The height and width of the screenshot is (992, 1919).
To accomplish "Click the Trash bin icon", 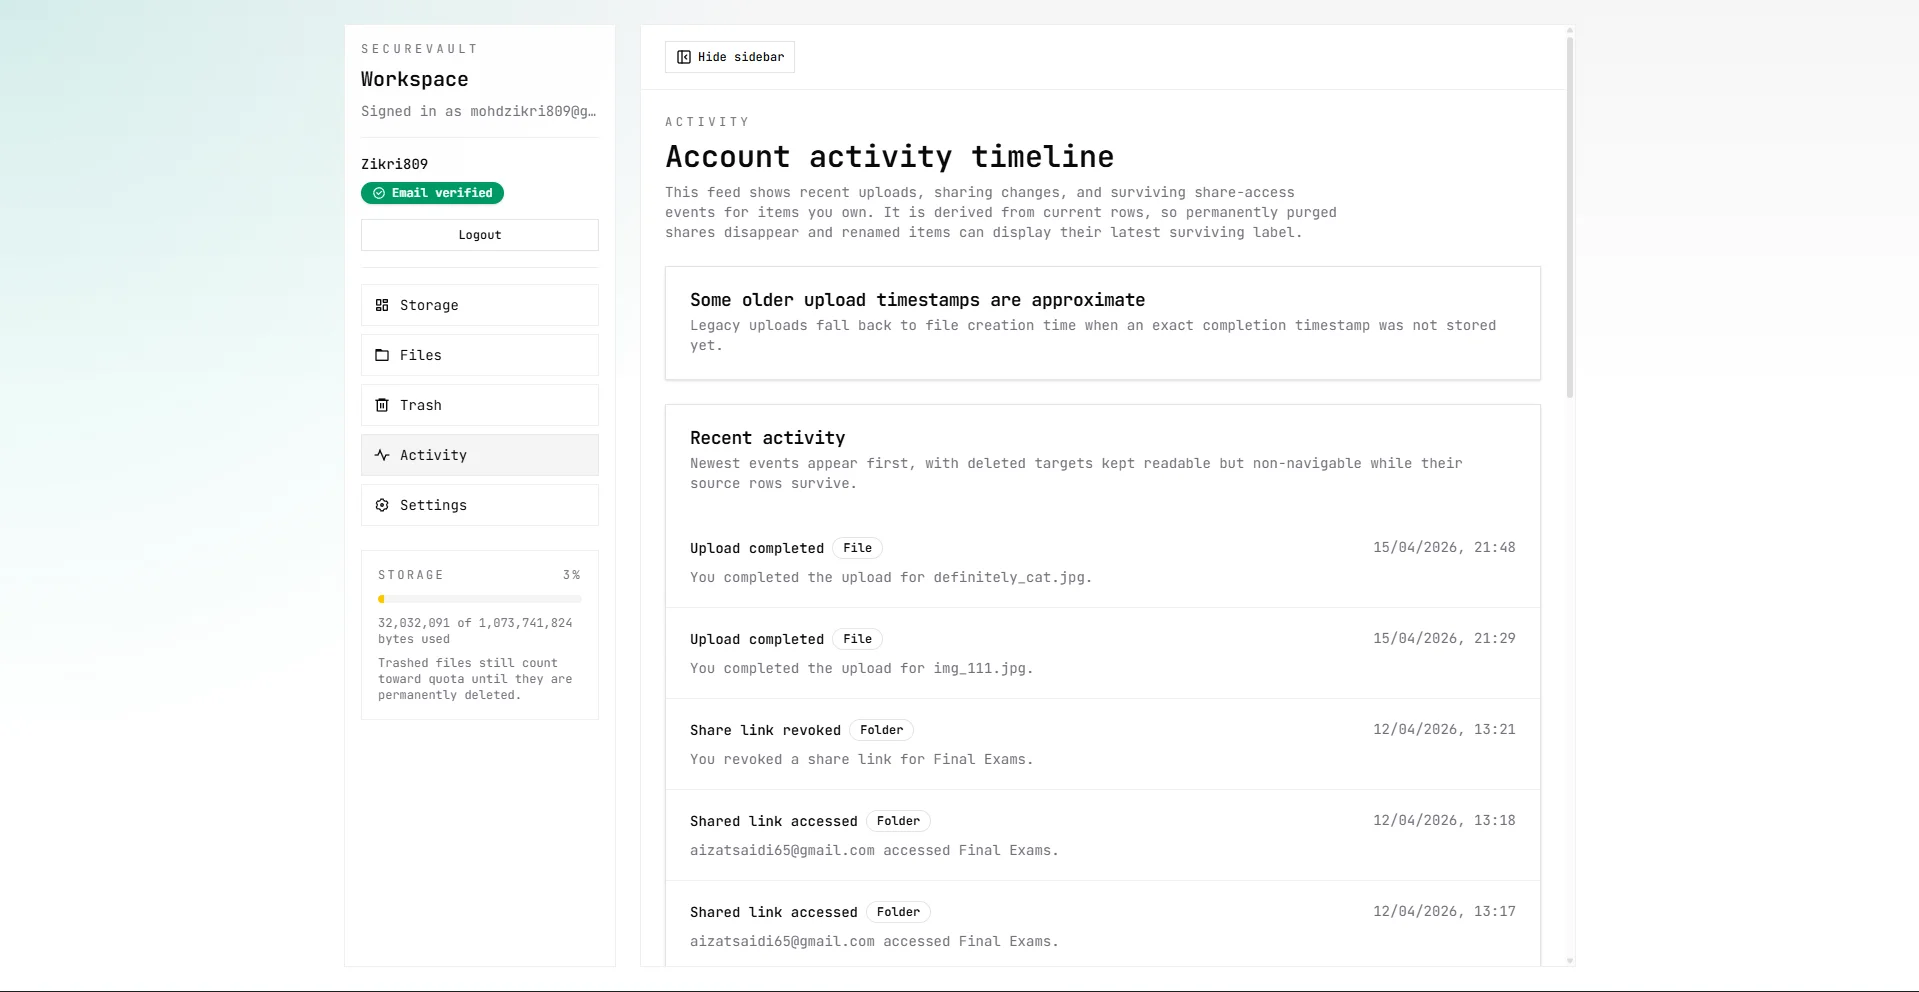I will click(x=382, y=405).
